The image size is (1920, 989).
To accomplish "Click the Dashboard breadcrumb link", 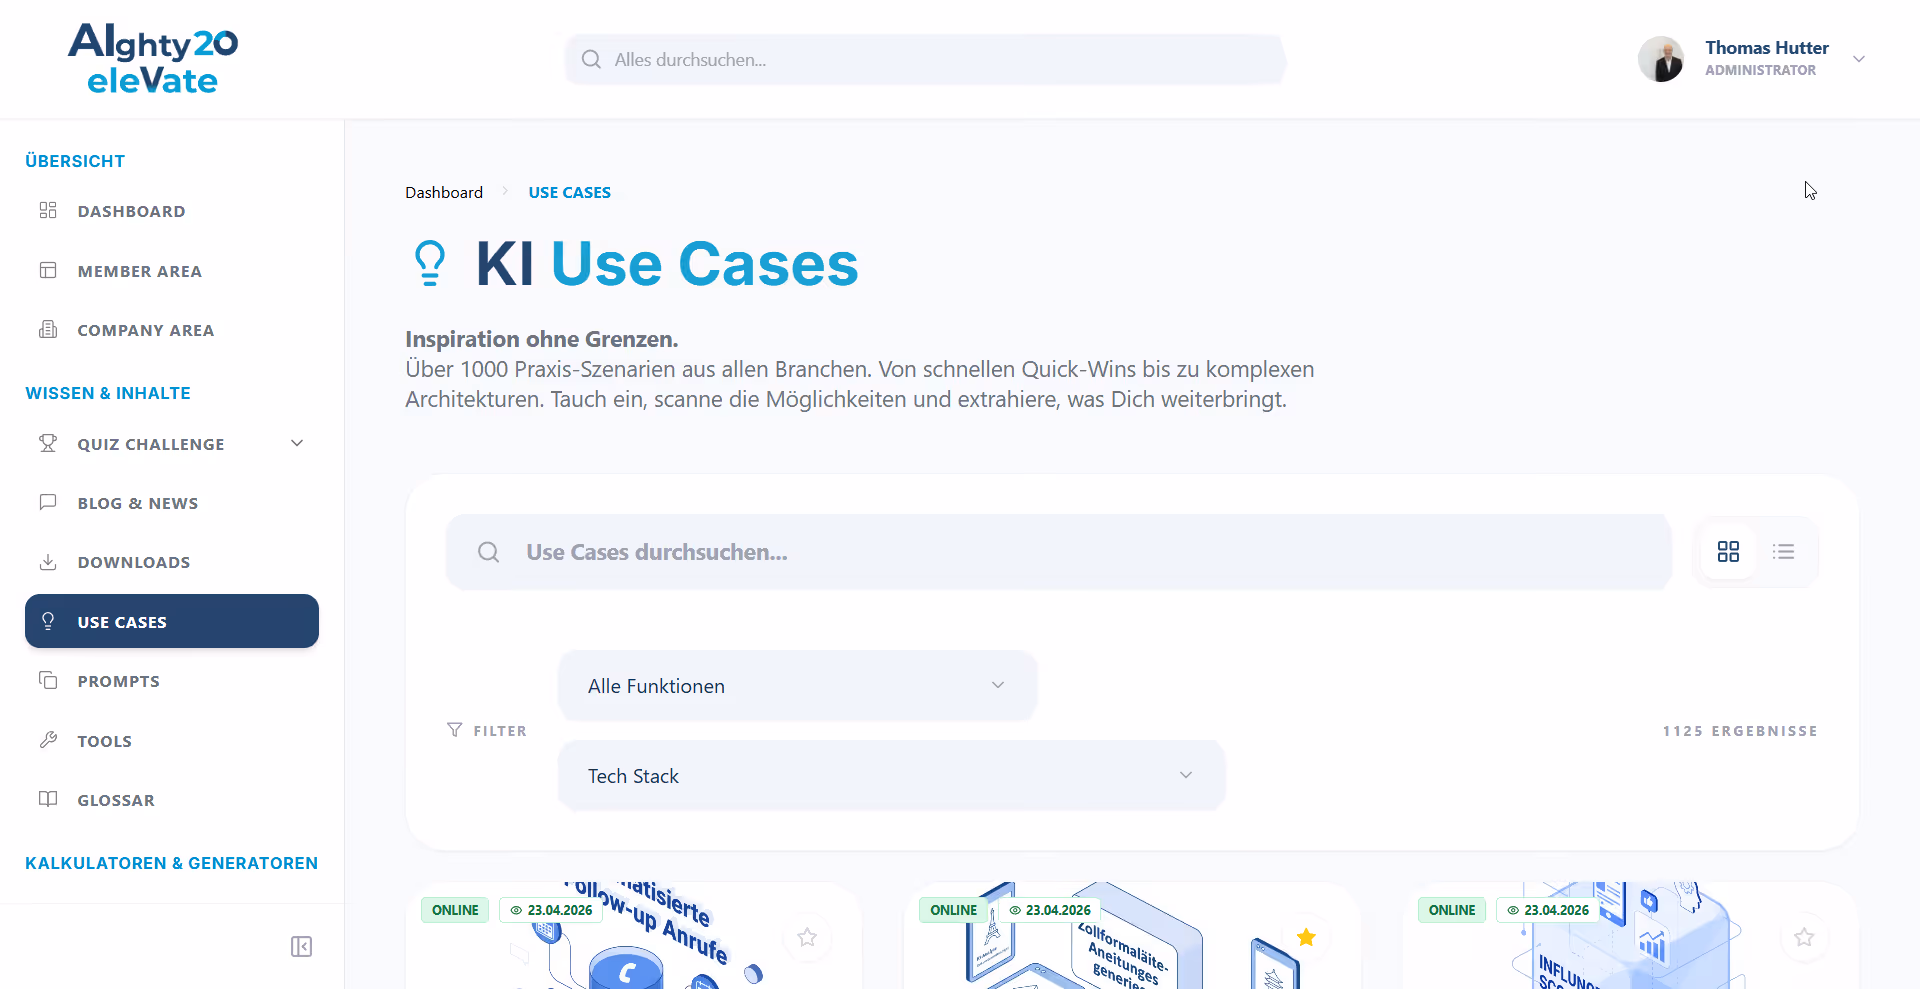I will [444, 192].
